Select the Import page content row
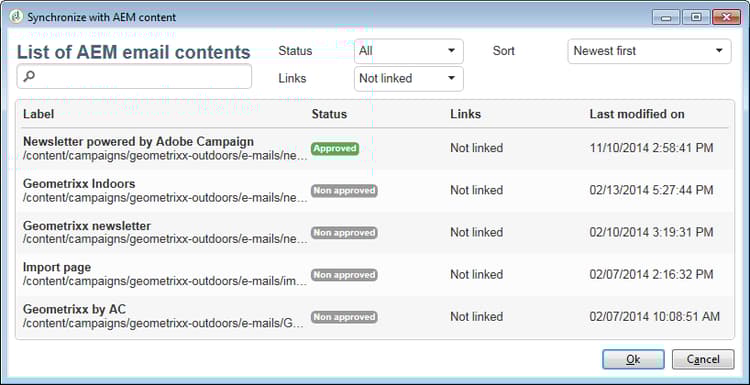The height and width of the screenshot is (385, 750). [375, 275]
